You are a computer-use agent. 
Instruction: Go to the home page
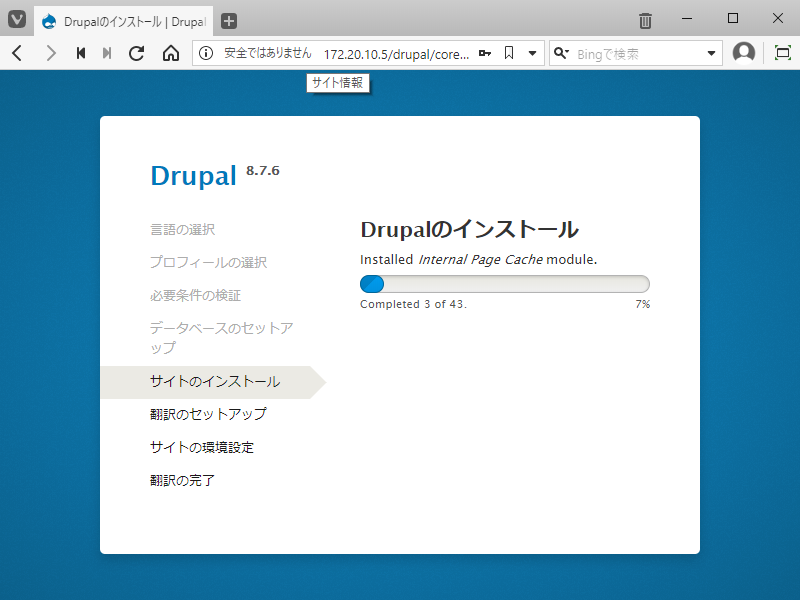click(x=171, y=53)
